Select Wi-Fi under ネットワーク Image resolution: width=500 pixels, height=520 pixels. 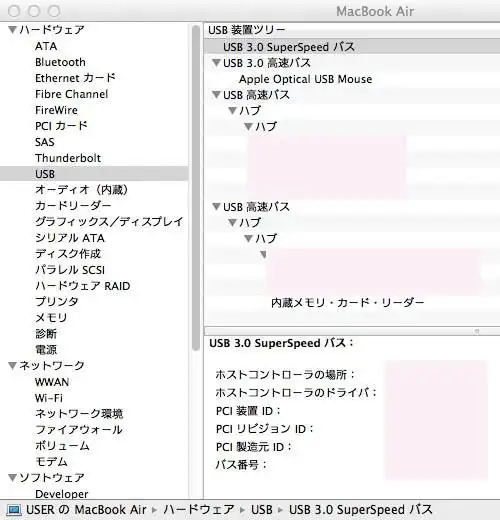coord(49,398)
